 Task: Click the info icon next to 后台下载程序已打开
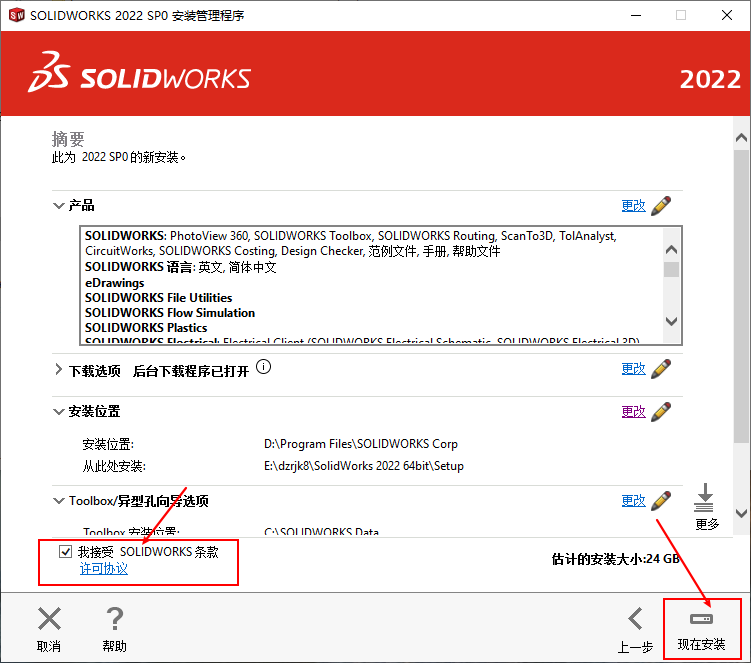(263, 367)
